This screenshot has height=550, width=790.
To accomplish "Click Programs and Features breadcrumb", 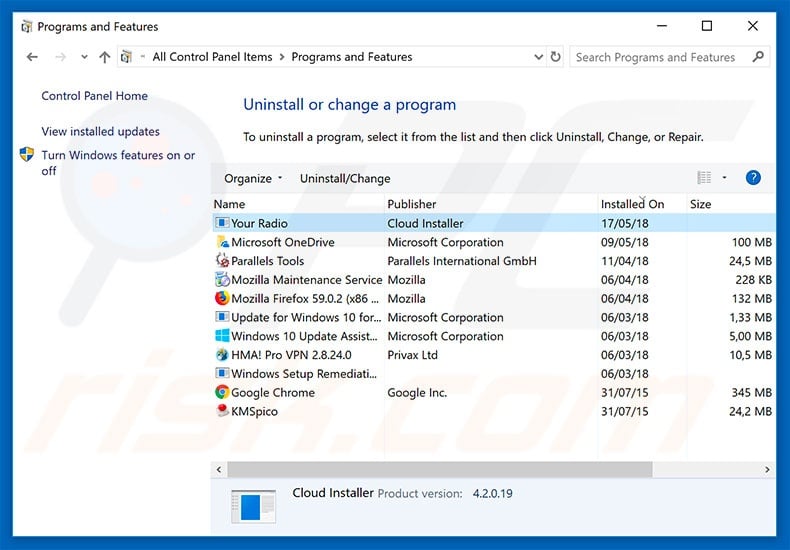I will 352,57.
